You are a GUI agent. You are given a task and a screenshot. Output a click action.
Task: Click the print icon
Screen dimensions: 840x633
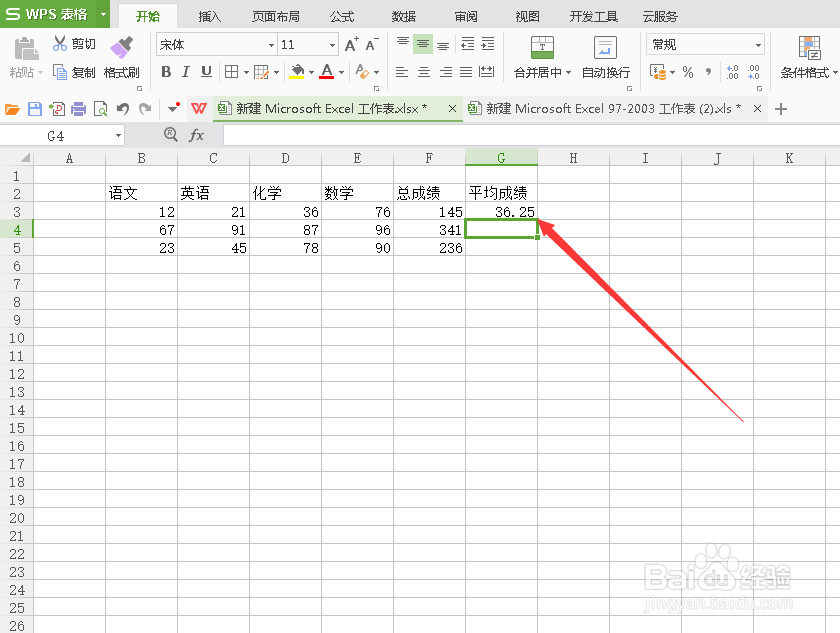point(78,109)
